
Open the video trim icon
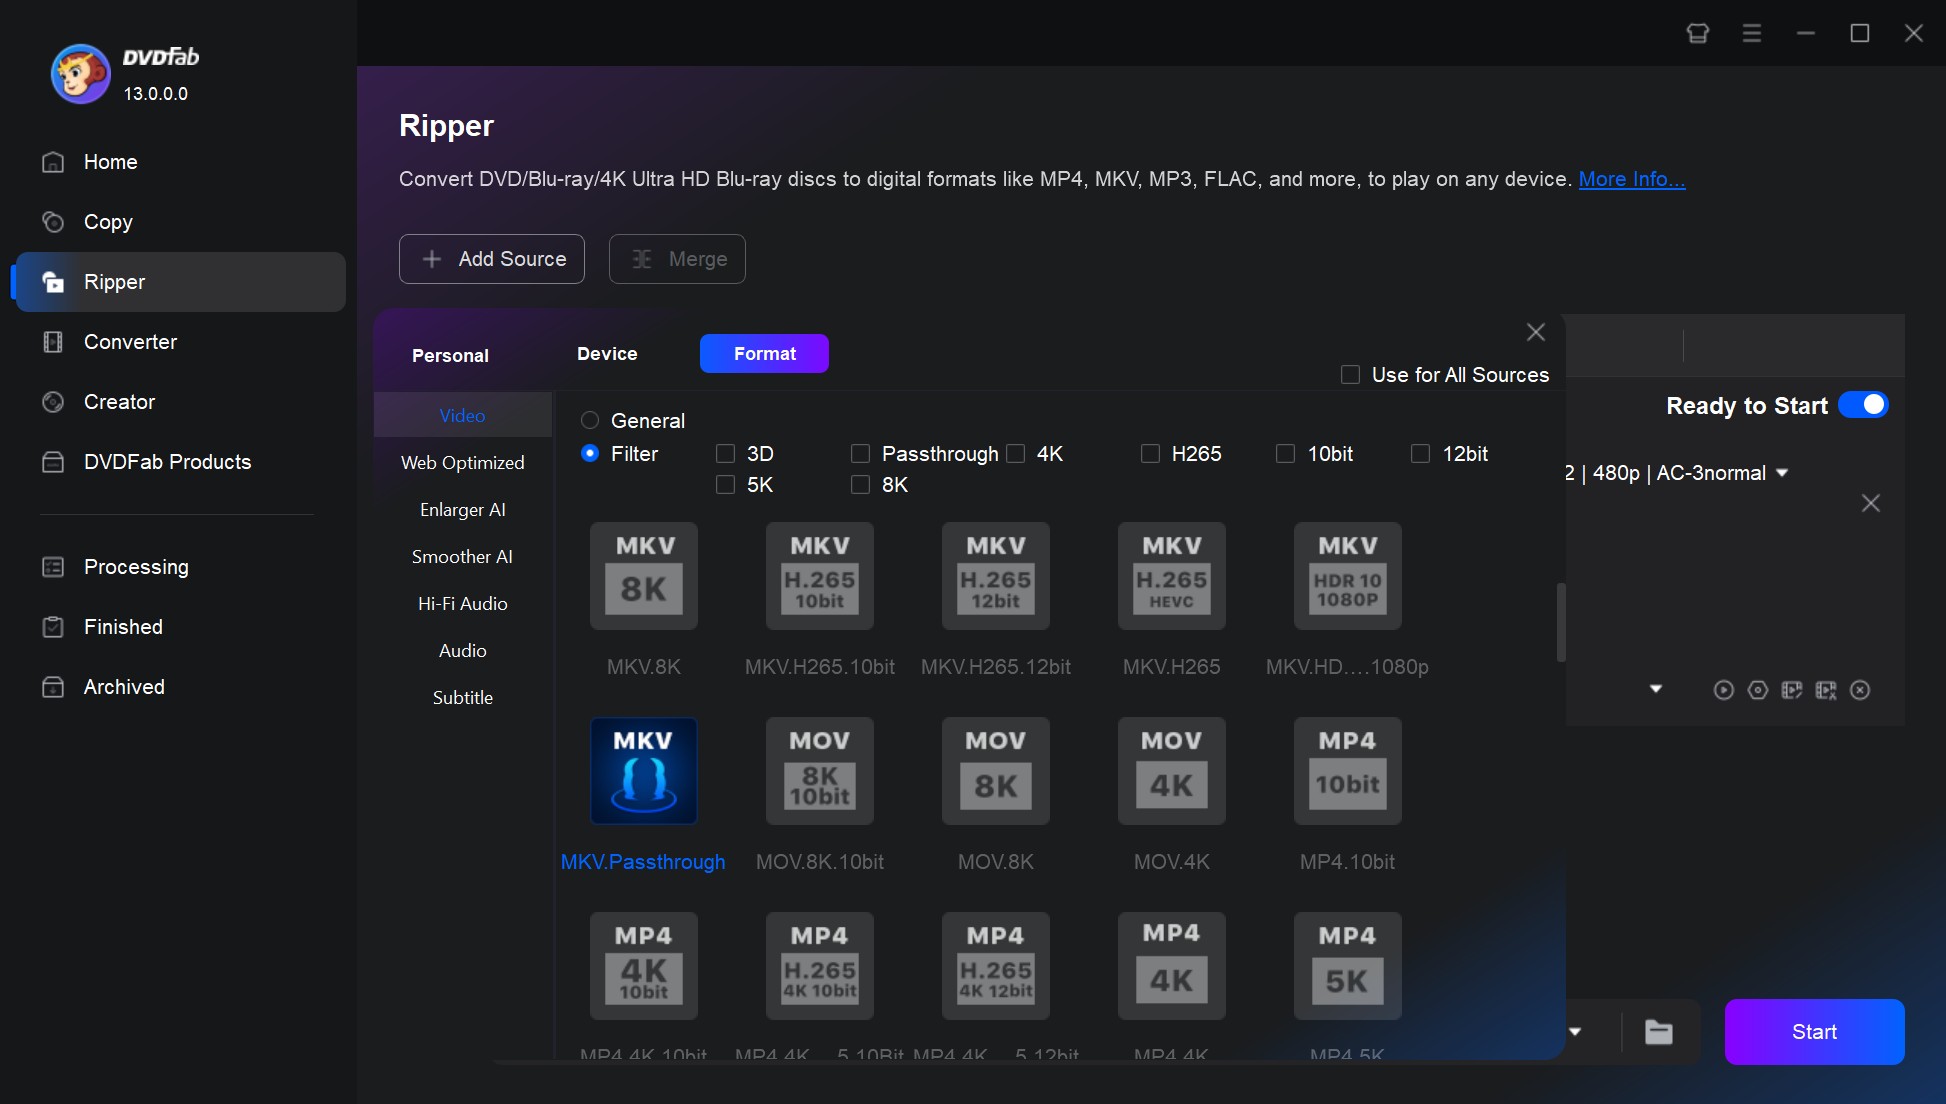1826,690
